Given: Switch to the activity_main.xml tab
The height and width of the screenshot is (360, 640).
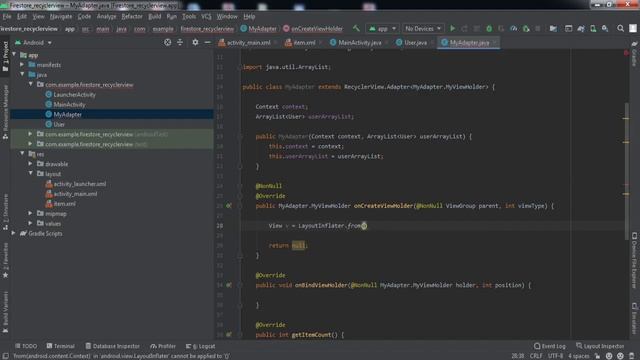Looking at the screenshot, I should pos(244,42).
